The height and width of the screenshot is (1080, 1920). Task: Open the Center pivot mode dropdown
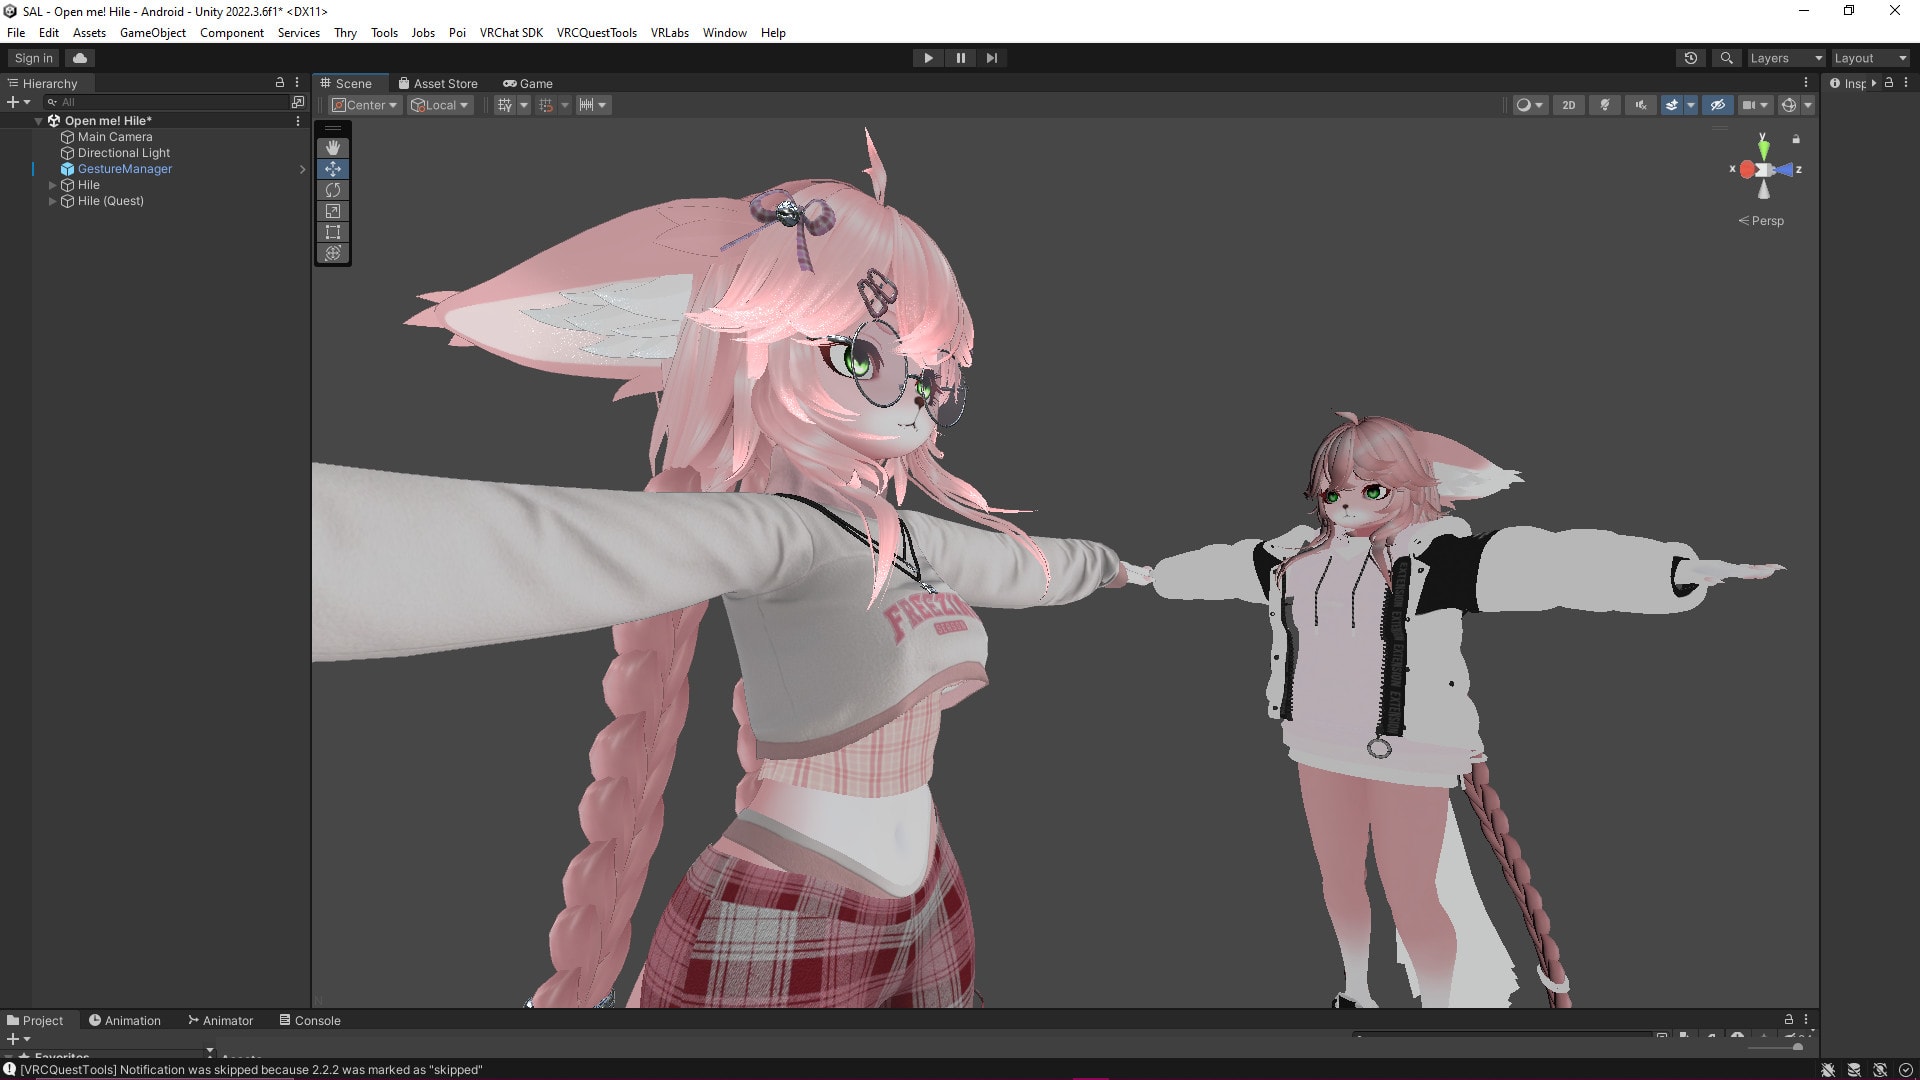click(x=366, y=105)
